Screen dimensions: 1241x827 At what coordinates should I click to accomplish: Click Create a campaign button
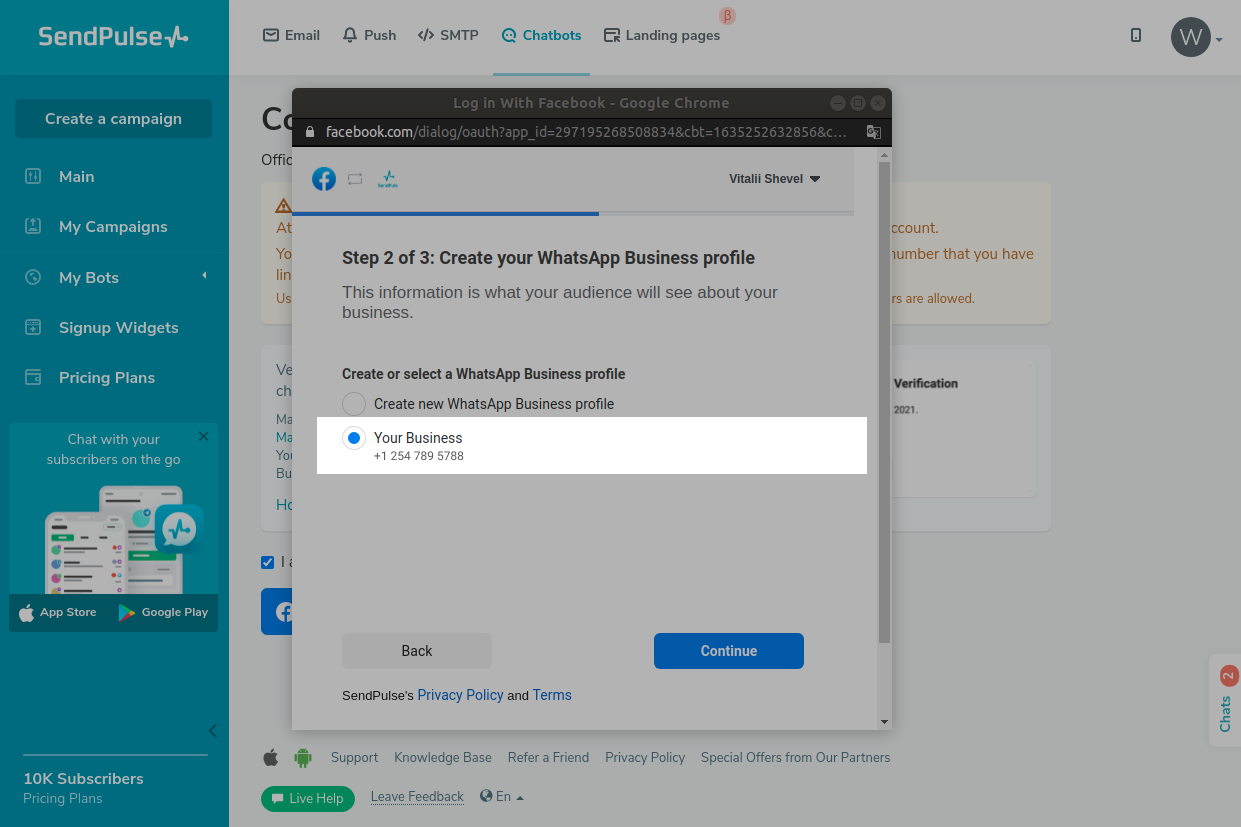pos(113,118)
